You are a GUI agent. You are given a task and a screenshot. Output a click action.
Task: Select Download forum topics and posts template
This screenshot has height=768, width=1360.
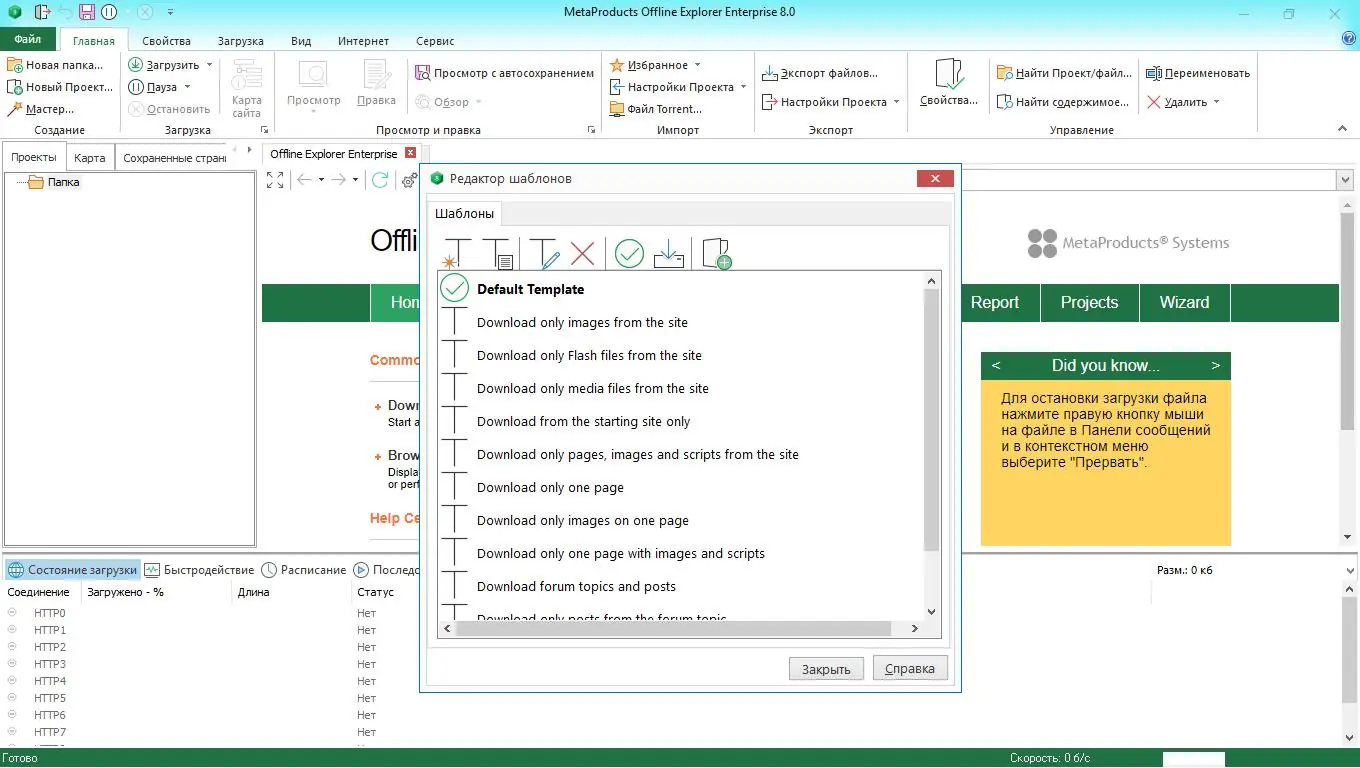(x=682, y=586)
